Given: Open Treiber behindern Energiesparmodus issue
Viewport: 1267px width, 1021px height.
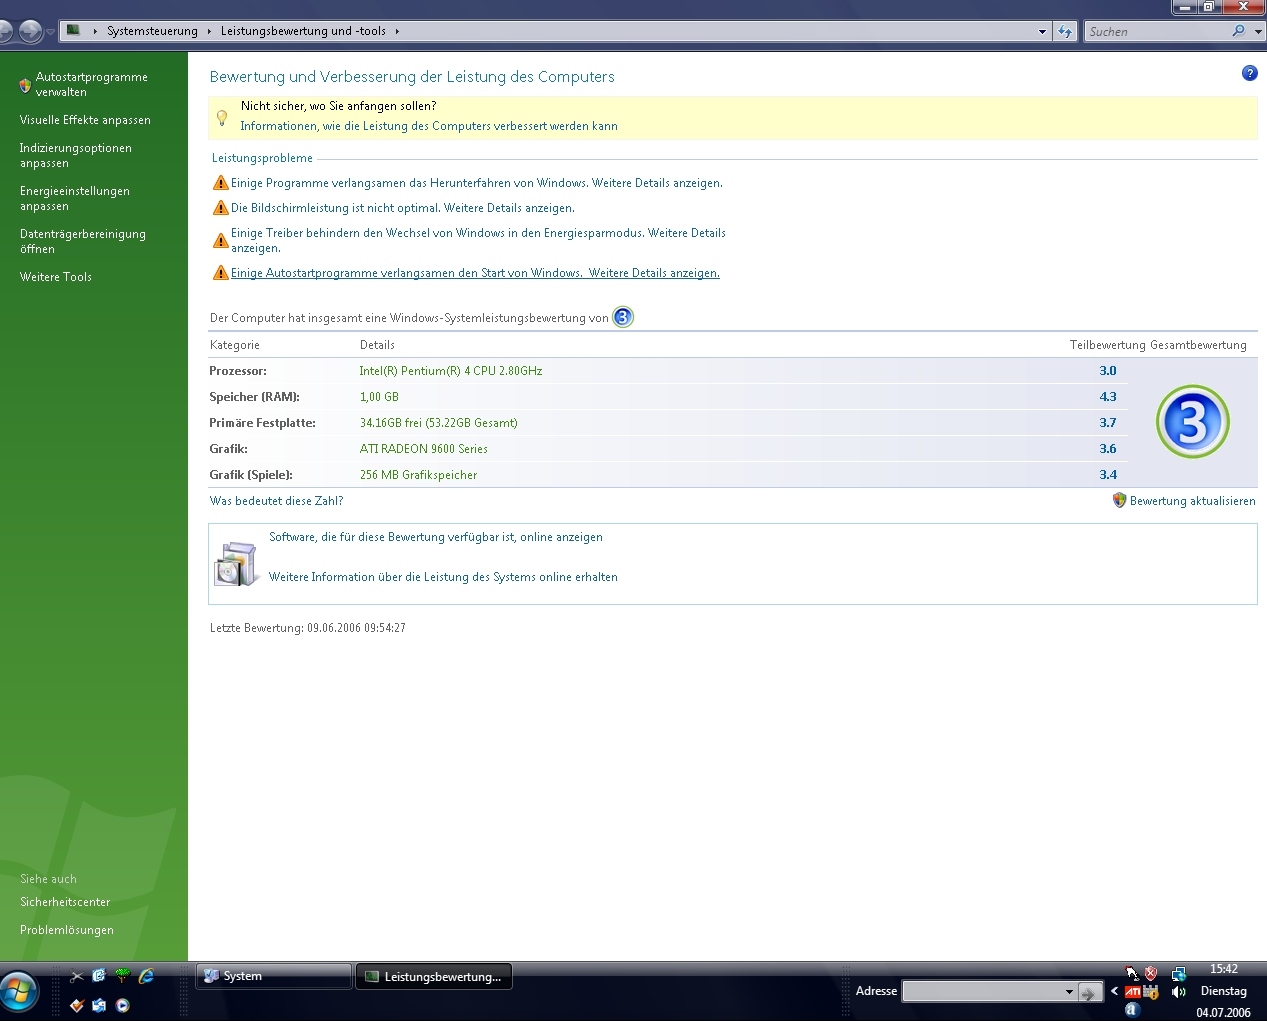Looking at the screenshot, I should tap(478, 240).
